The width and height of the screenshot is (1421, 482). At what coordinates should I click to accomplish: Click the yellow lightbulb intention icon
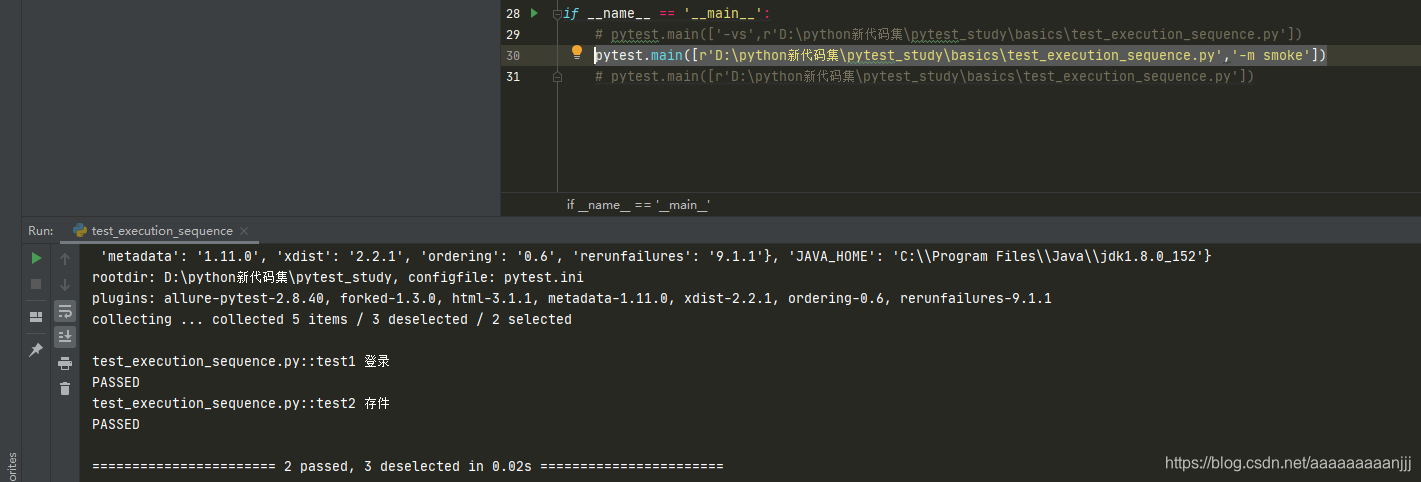pos(577,53)
